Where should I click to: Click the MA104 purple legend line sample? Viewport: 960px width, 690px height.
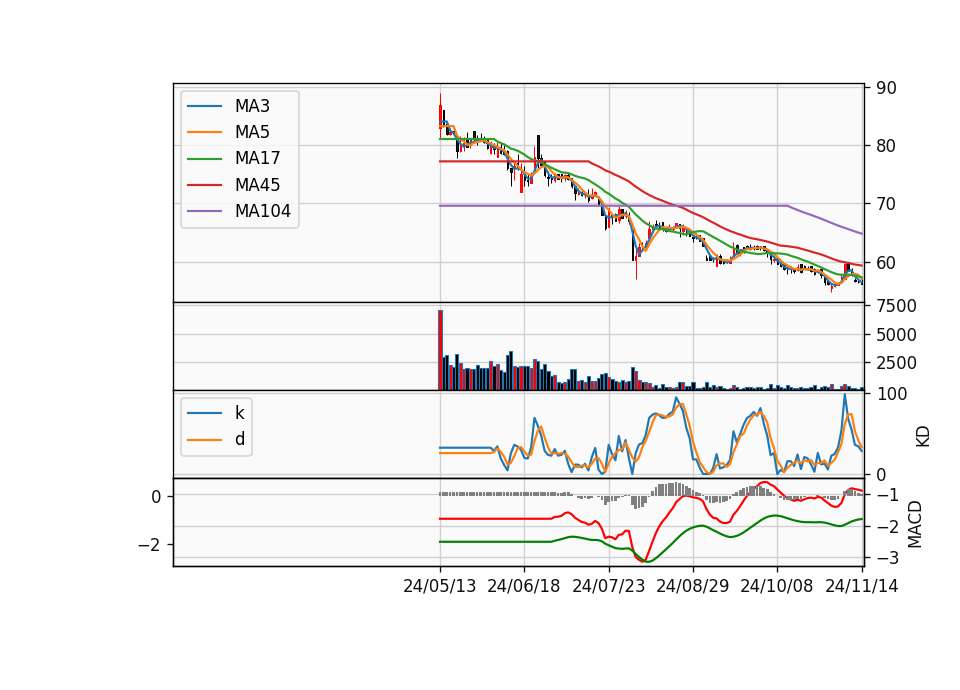pos(204,212)
